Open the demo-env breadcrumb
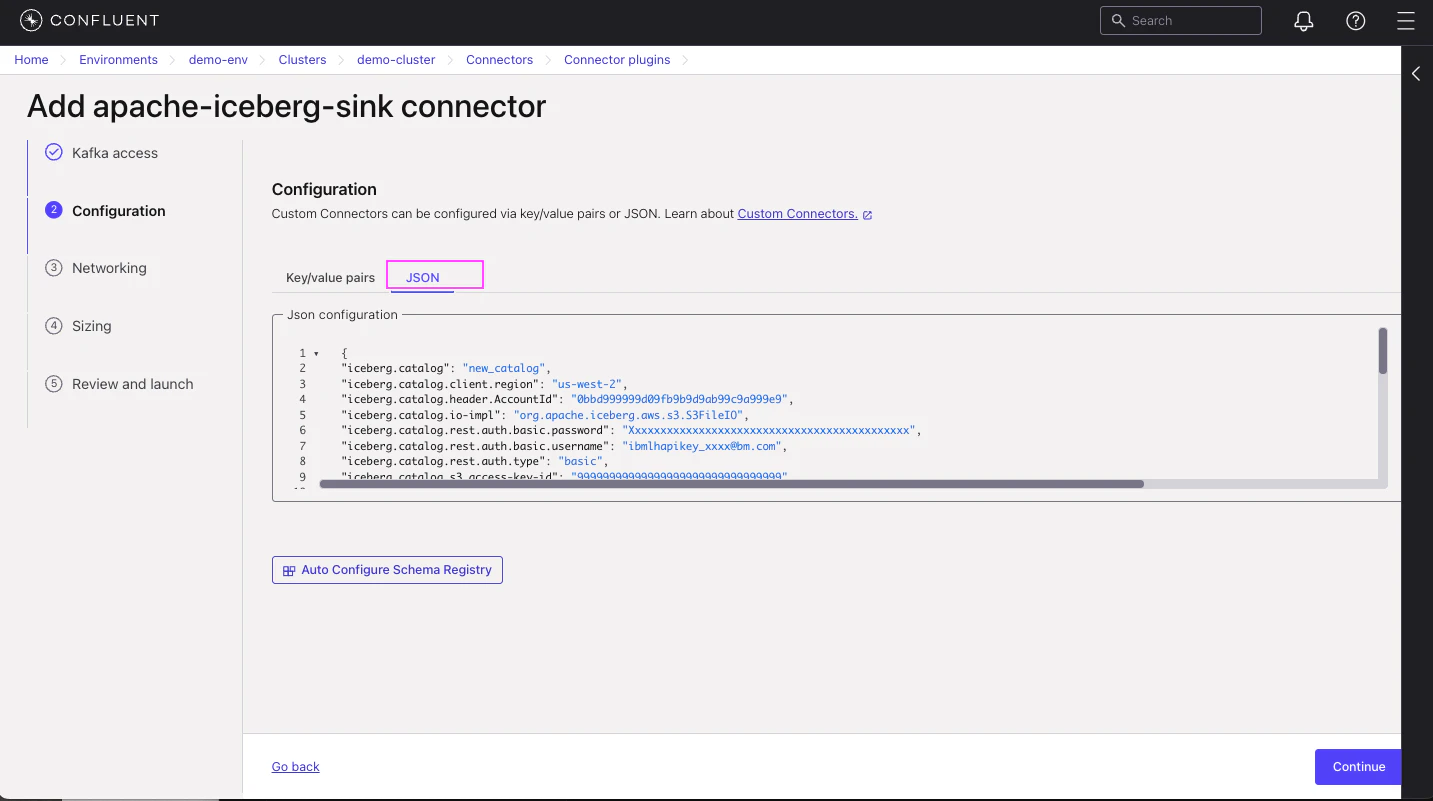This screenshot has height=801, width=1433. pyautogui.click(x=218, y=60)
